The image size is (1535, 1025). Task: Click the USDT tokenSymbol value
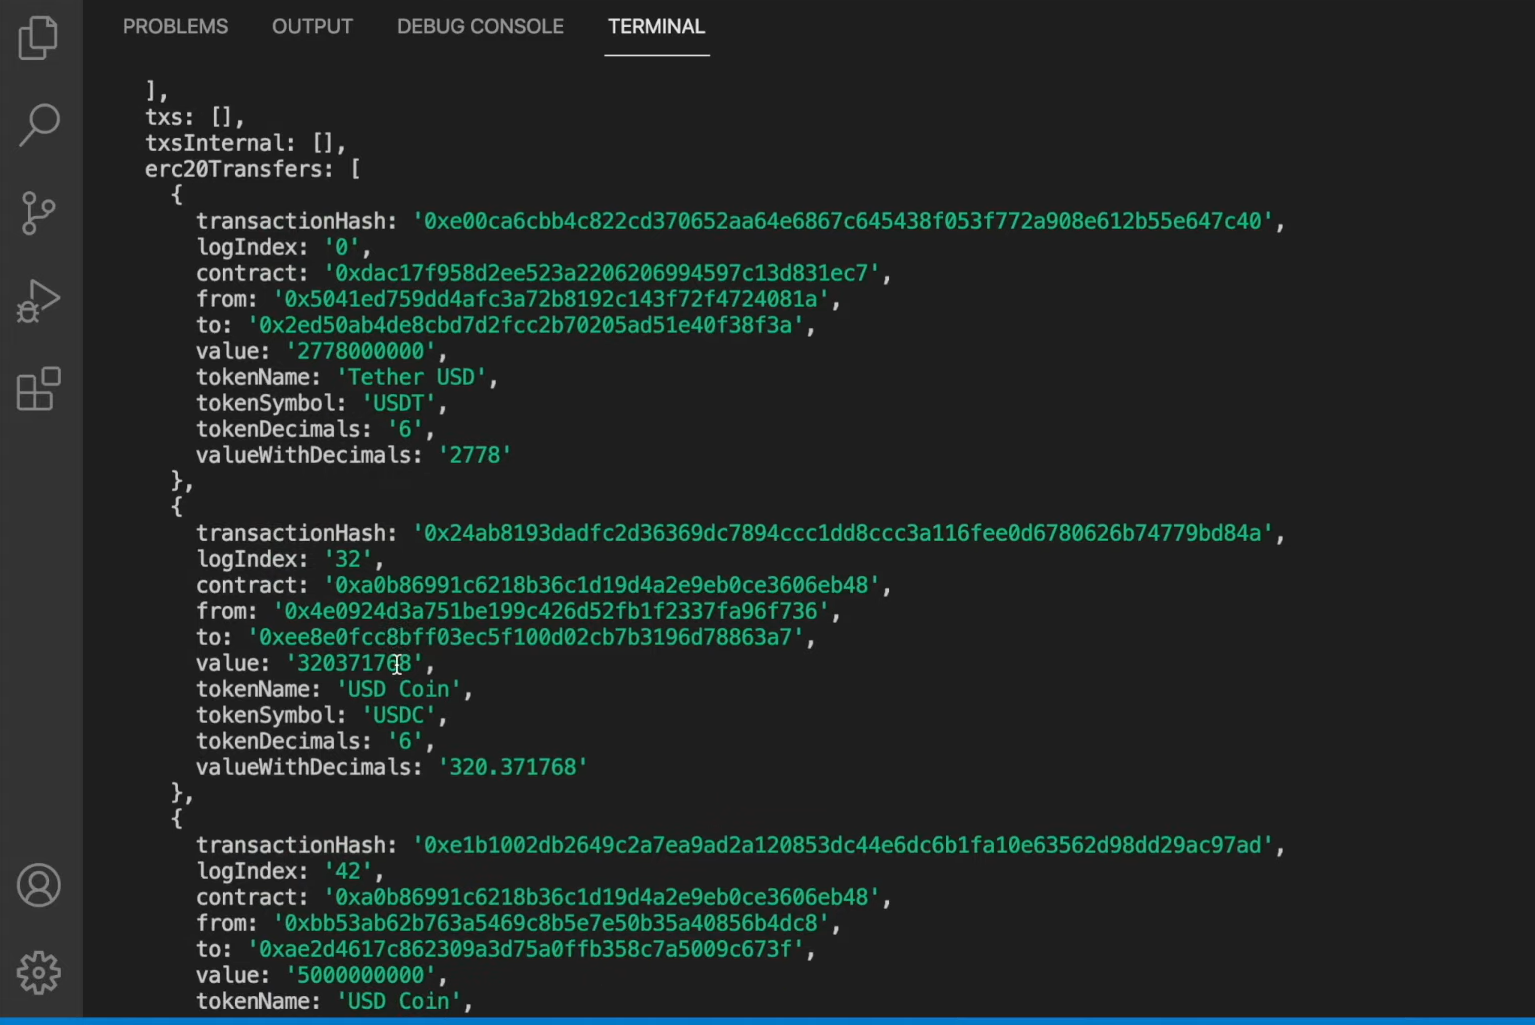click(399, 403)
